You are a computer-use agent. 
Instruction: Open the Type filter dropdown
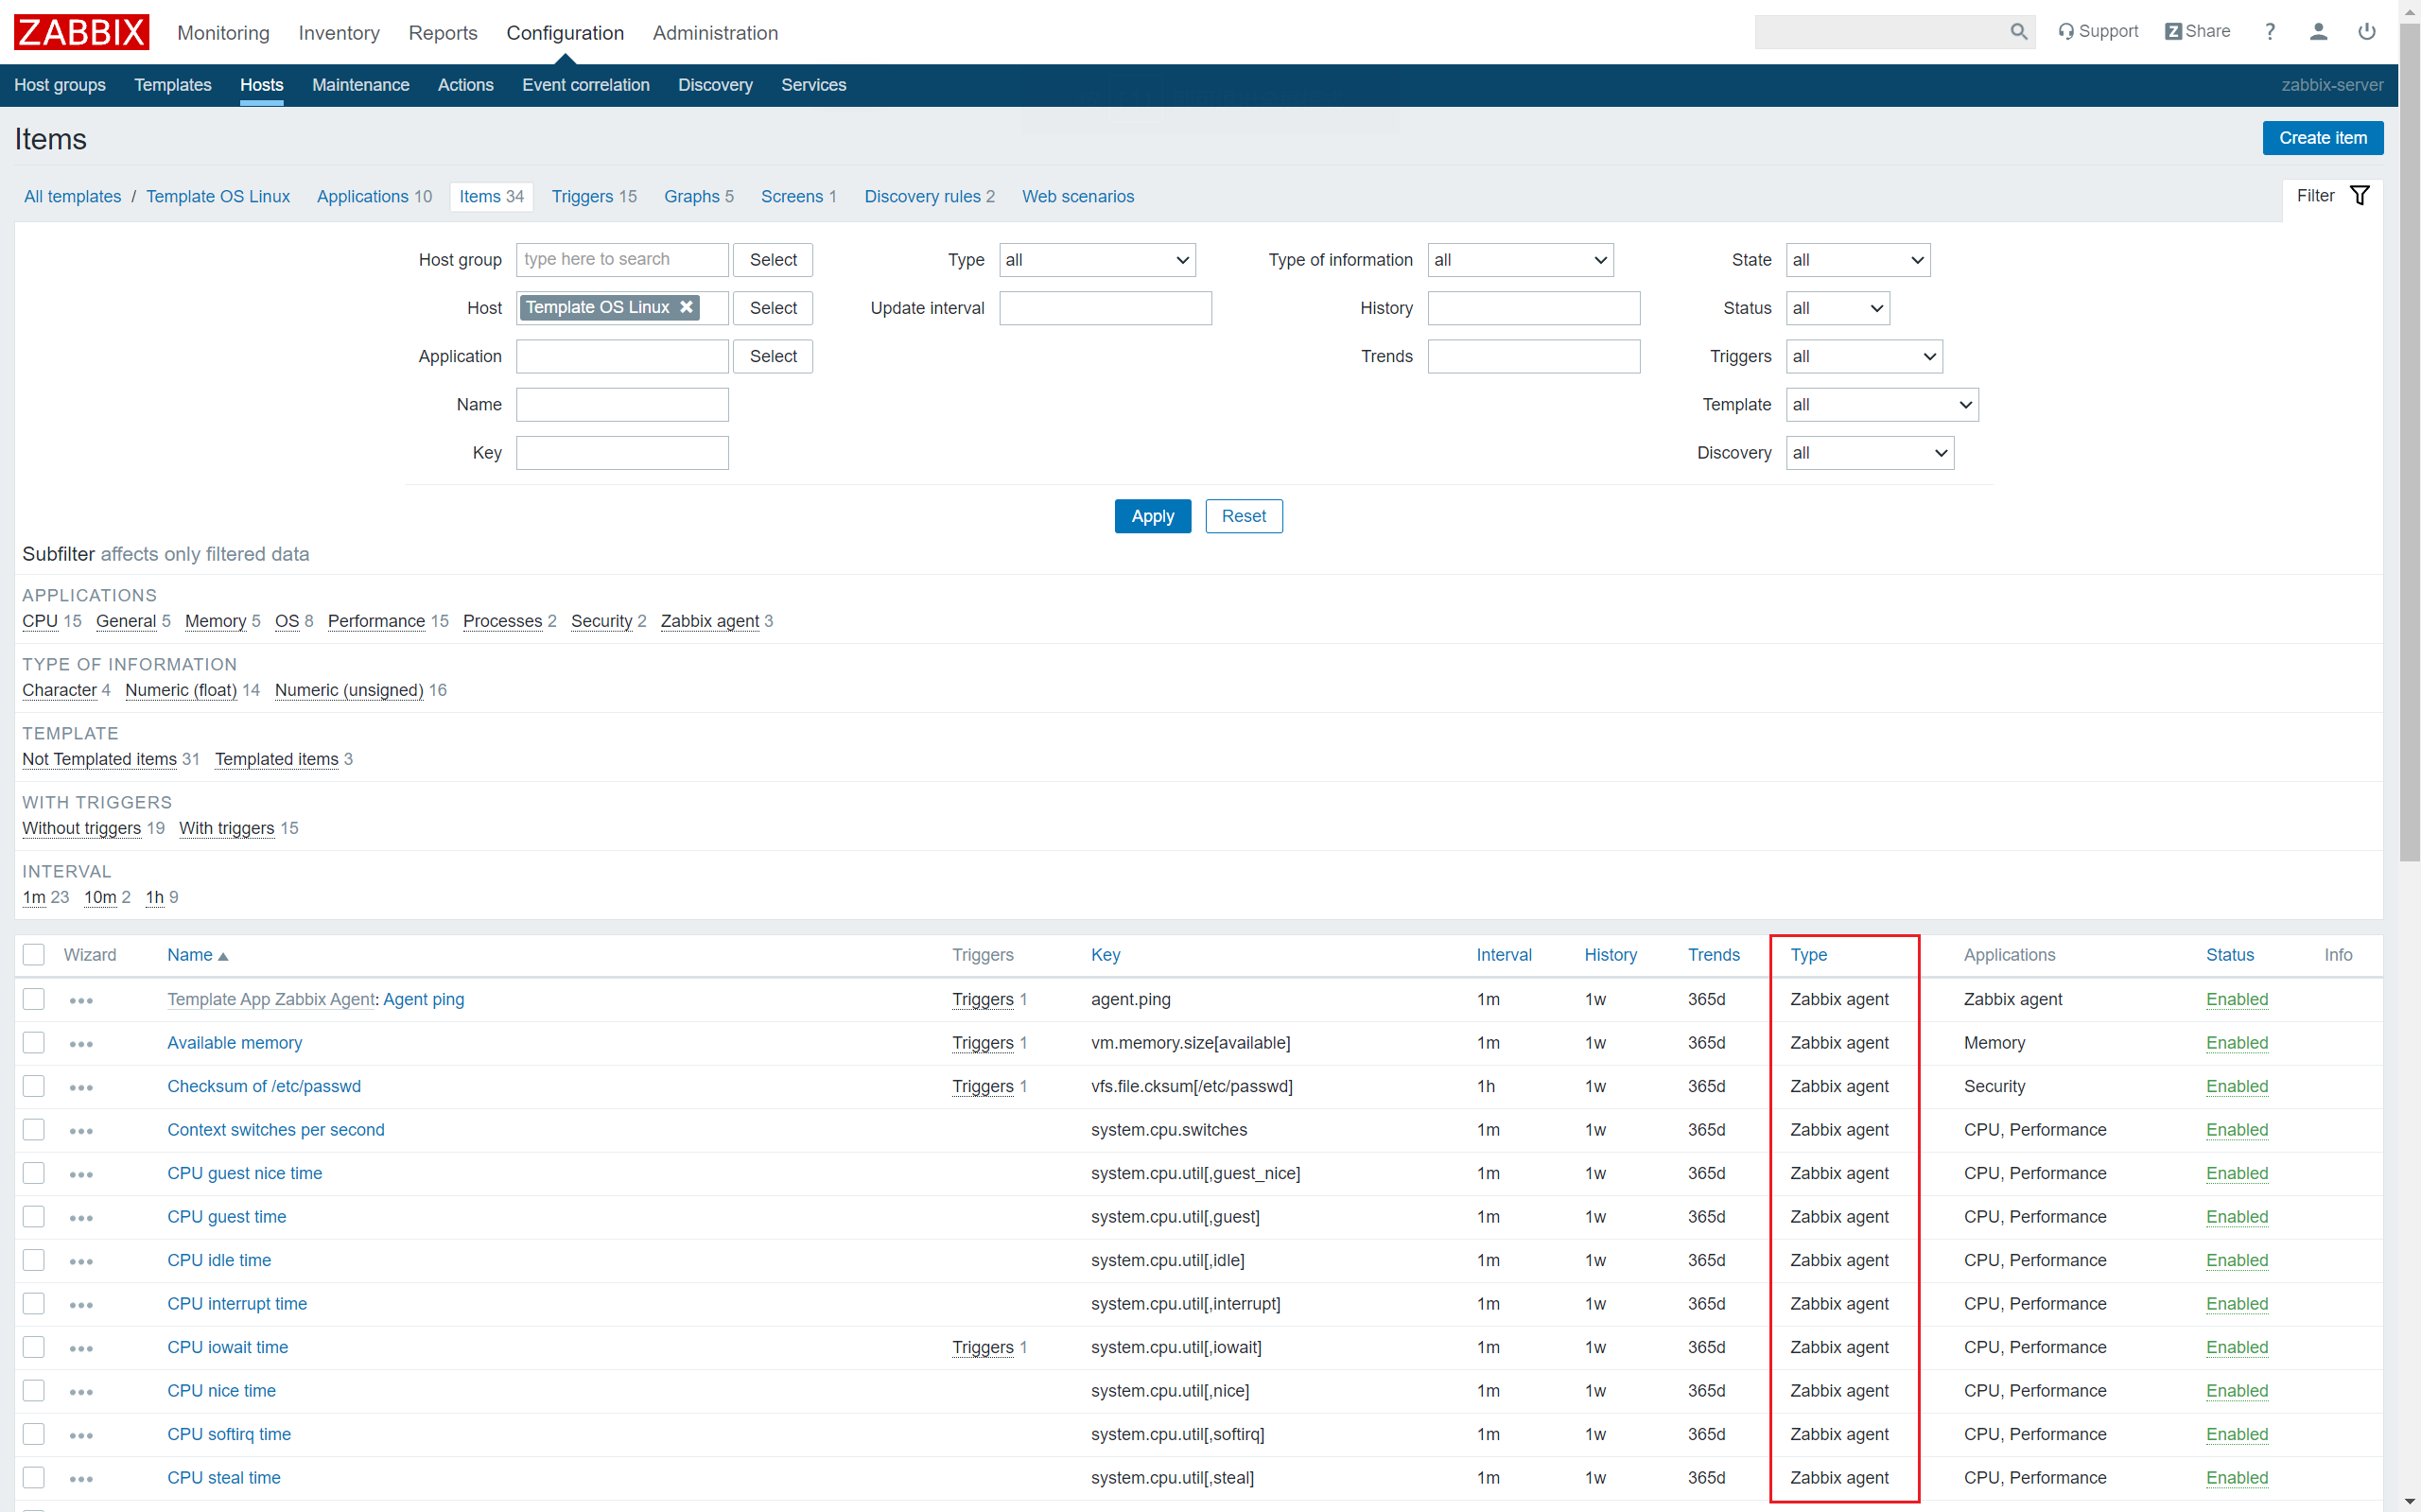coord(1097,260)
